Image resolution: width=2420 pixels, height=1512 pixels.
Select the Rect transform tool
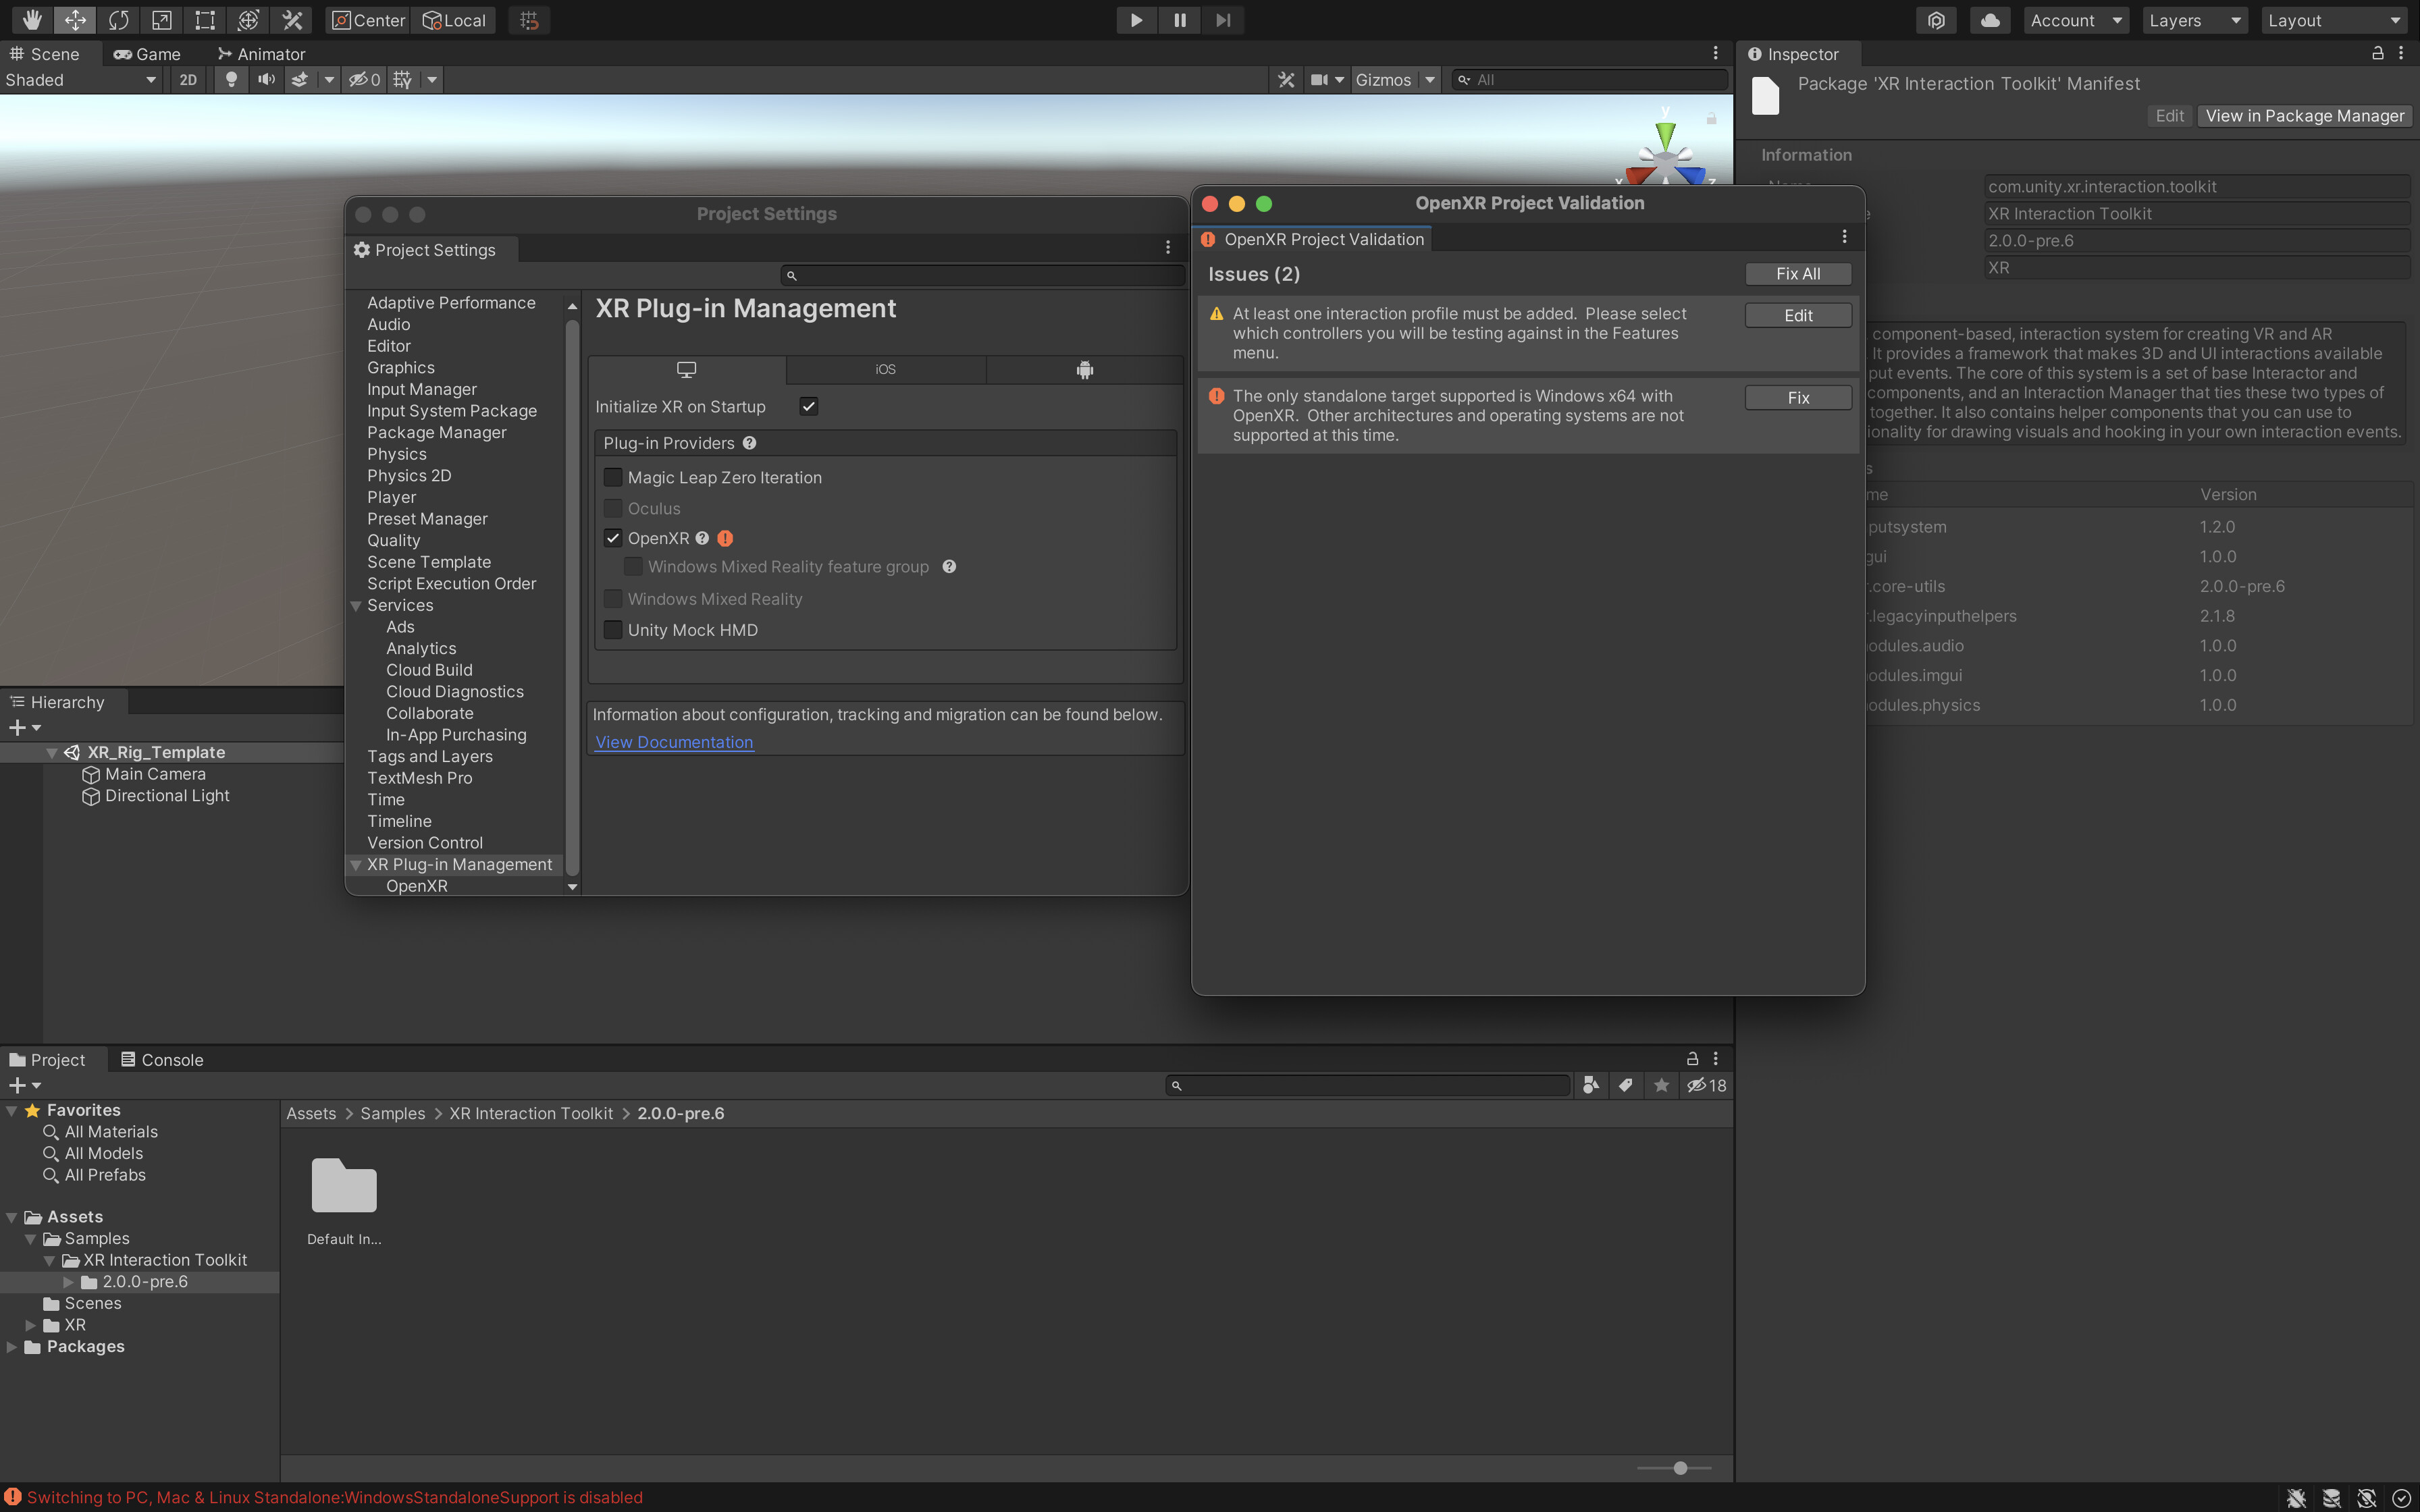205,20
